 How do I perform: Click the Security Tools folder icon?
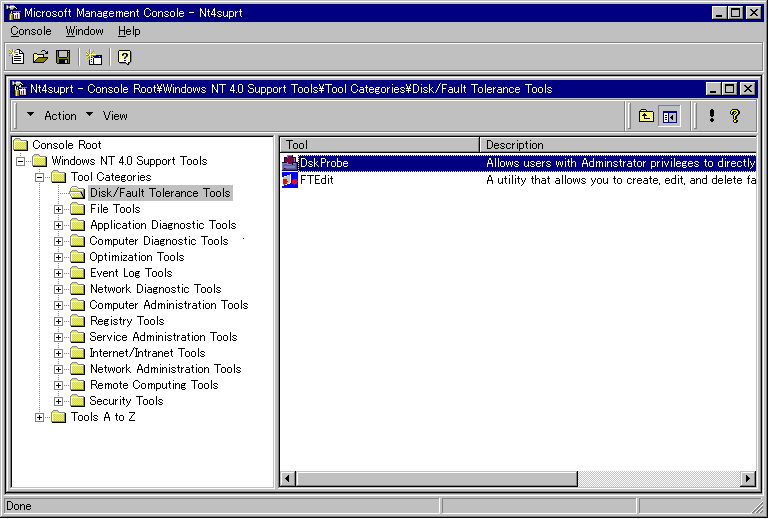pos(77,401)
